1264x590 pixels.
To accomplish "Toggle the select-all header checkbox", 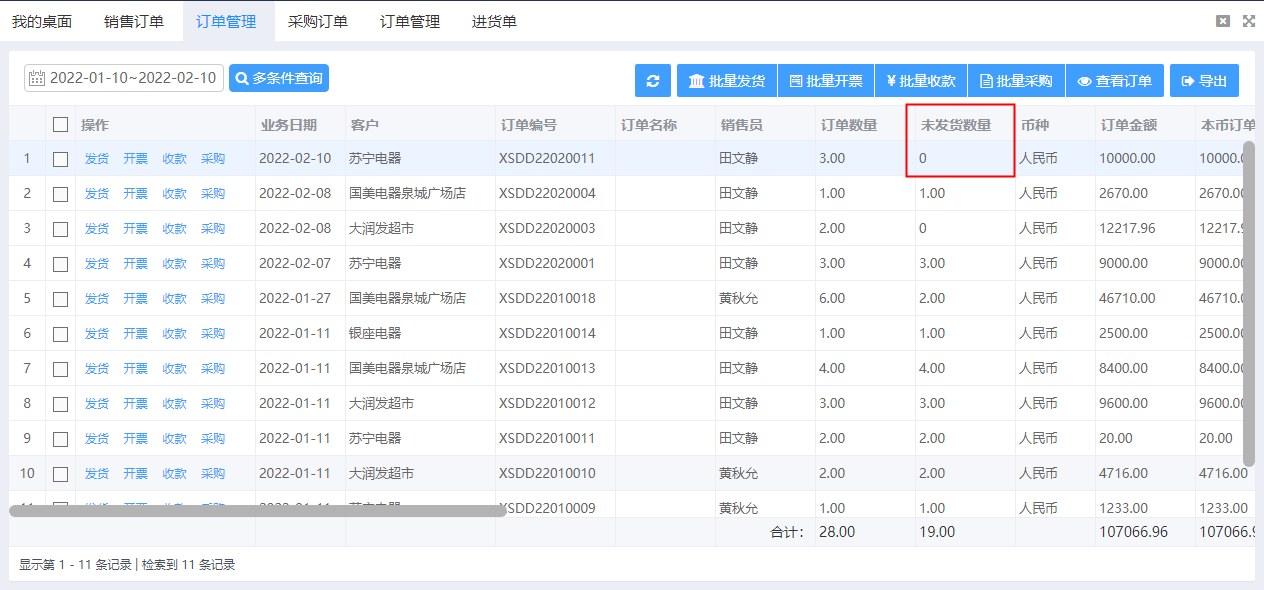I will tap(61, 125).
